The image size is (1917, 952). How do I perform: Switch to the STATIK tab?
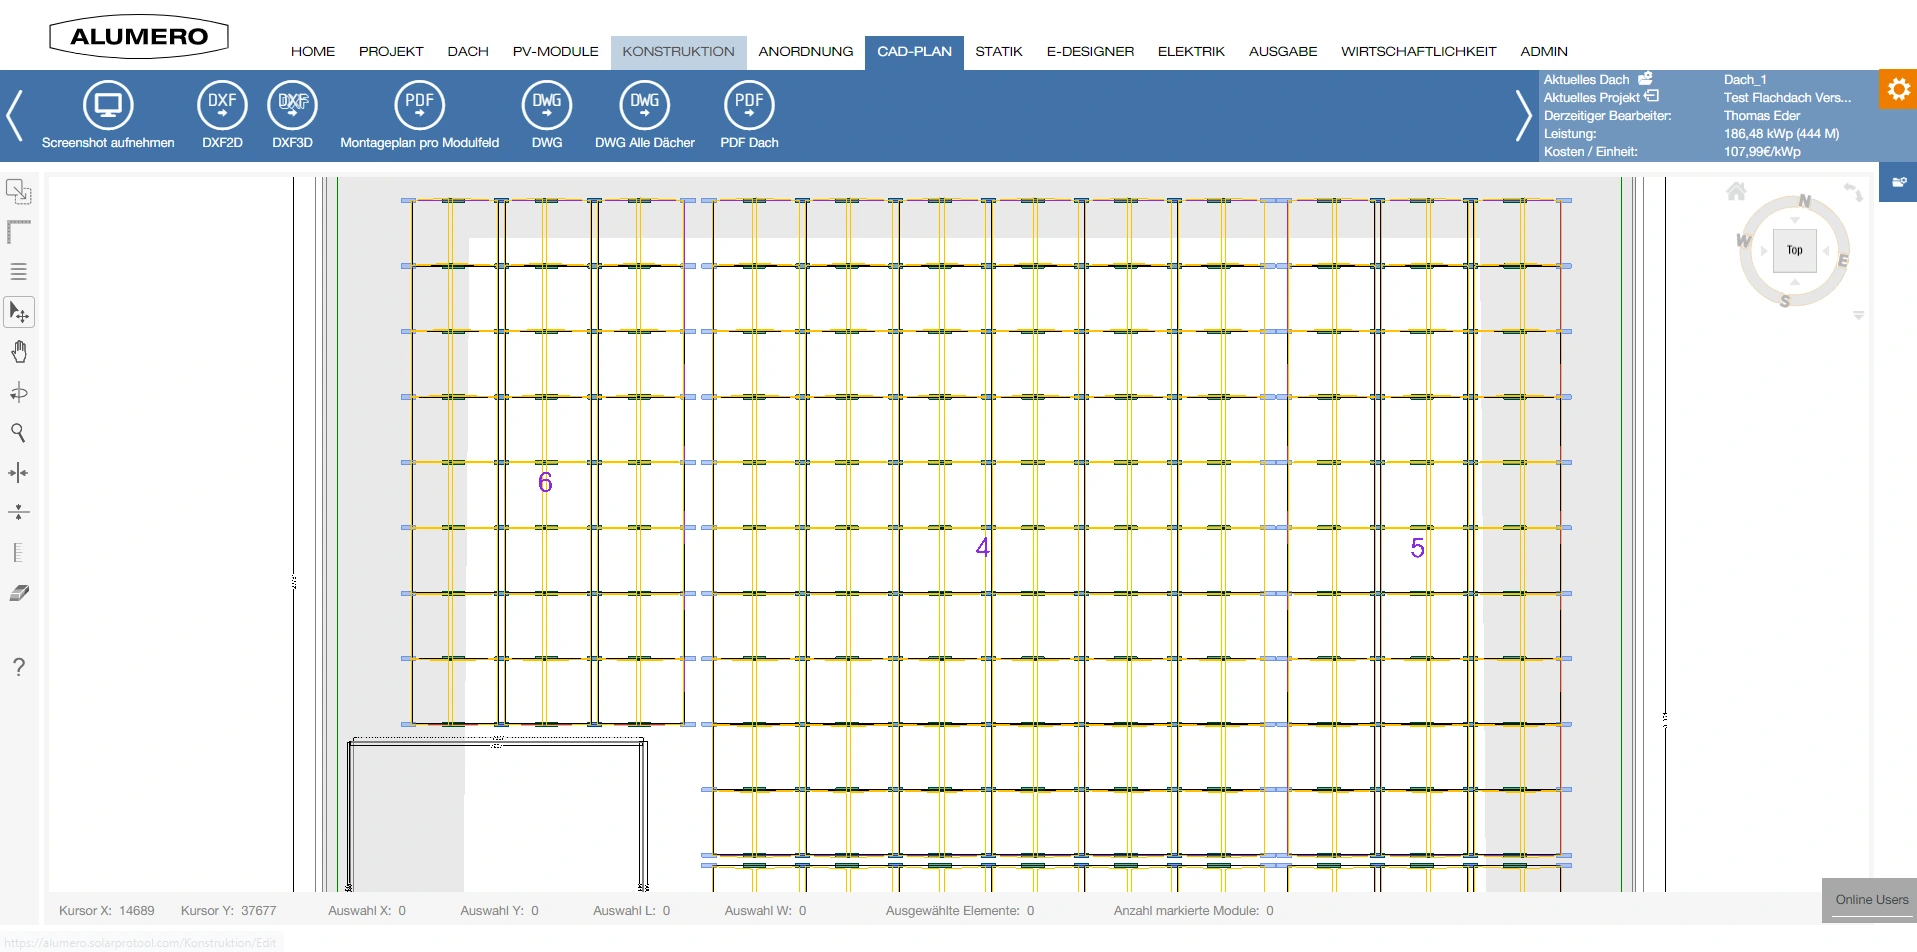click(998, 51)
